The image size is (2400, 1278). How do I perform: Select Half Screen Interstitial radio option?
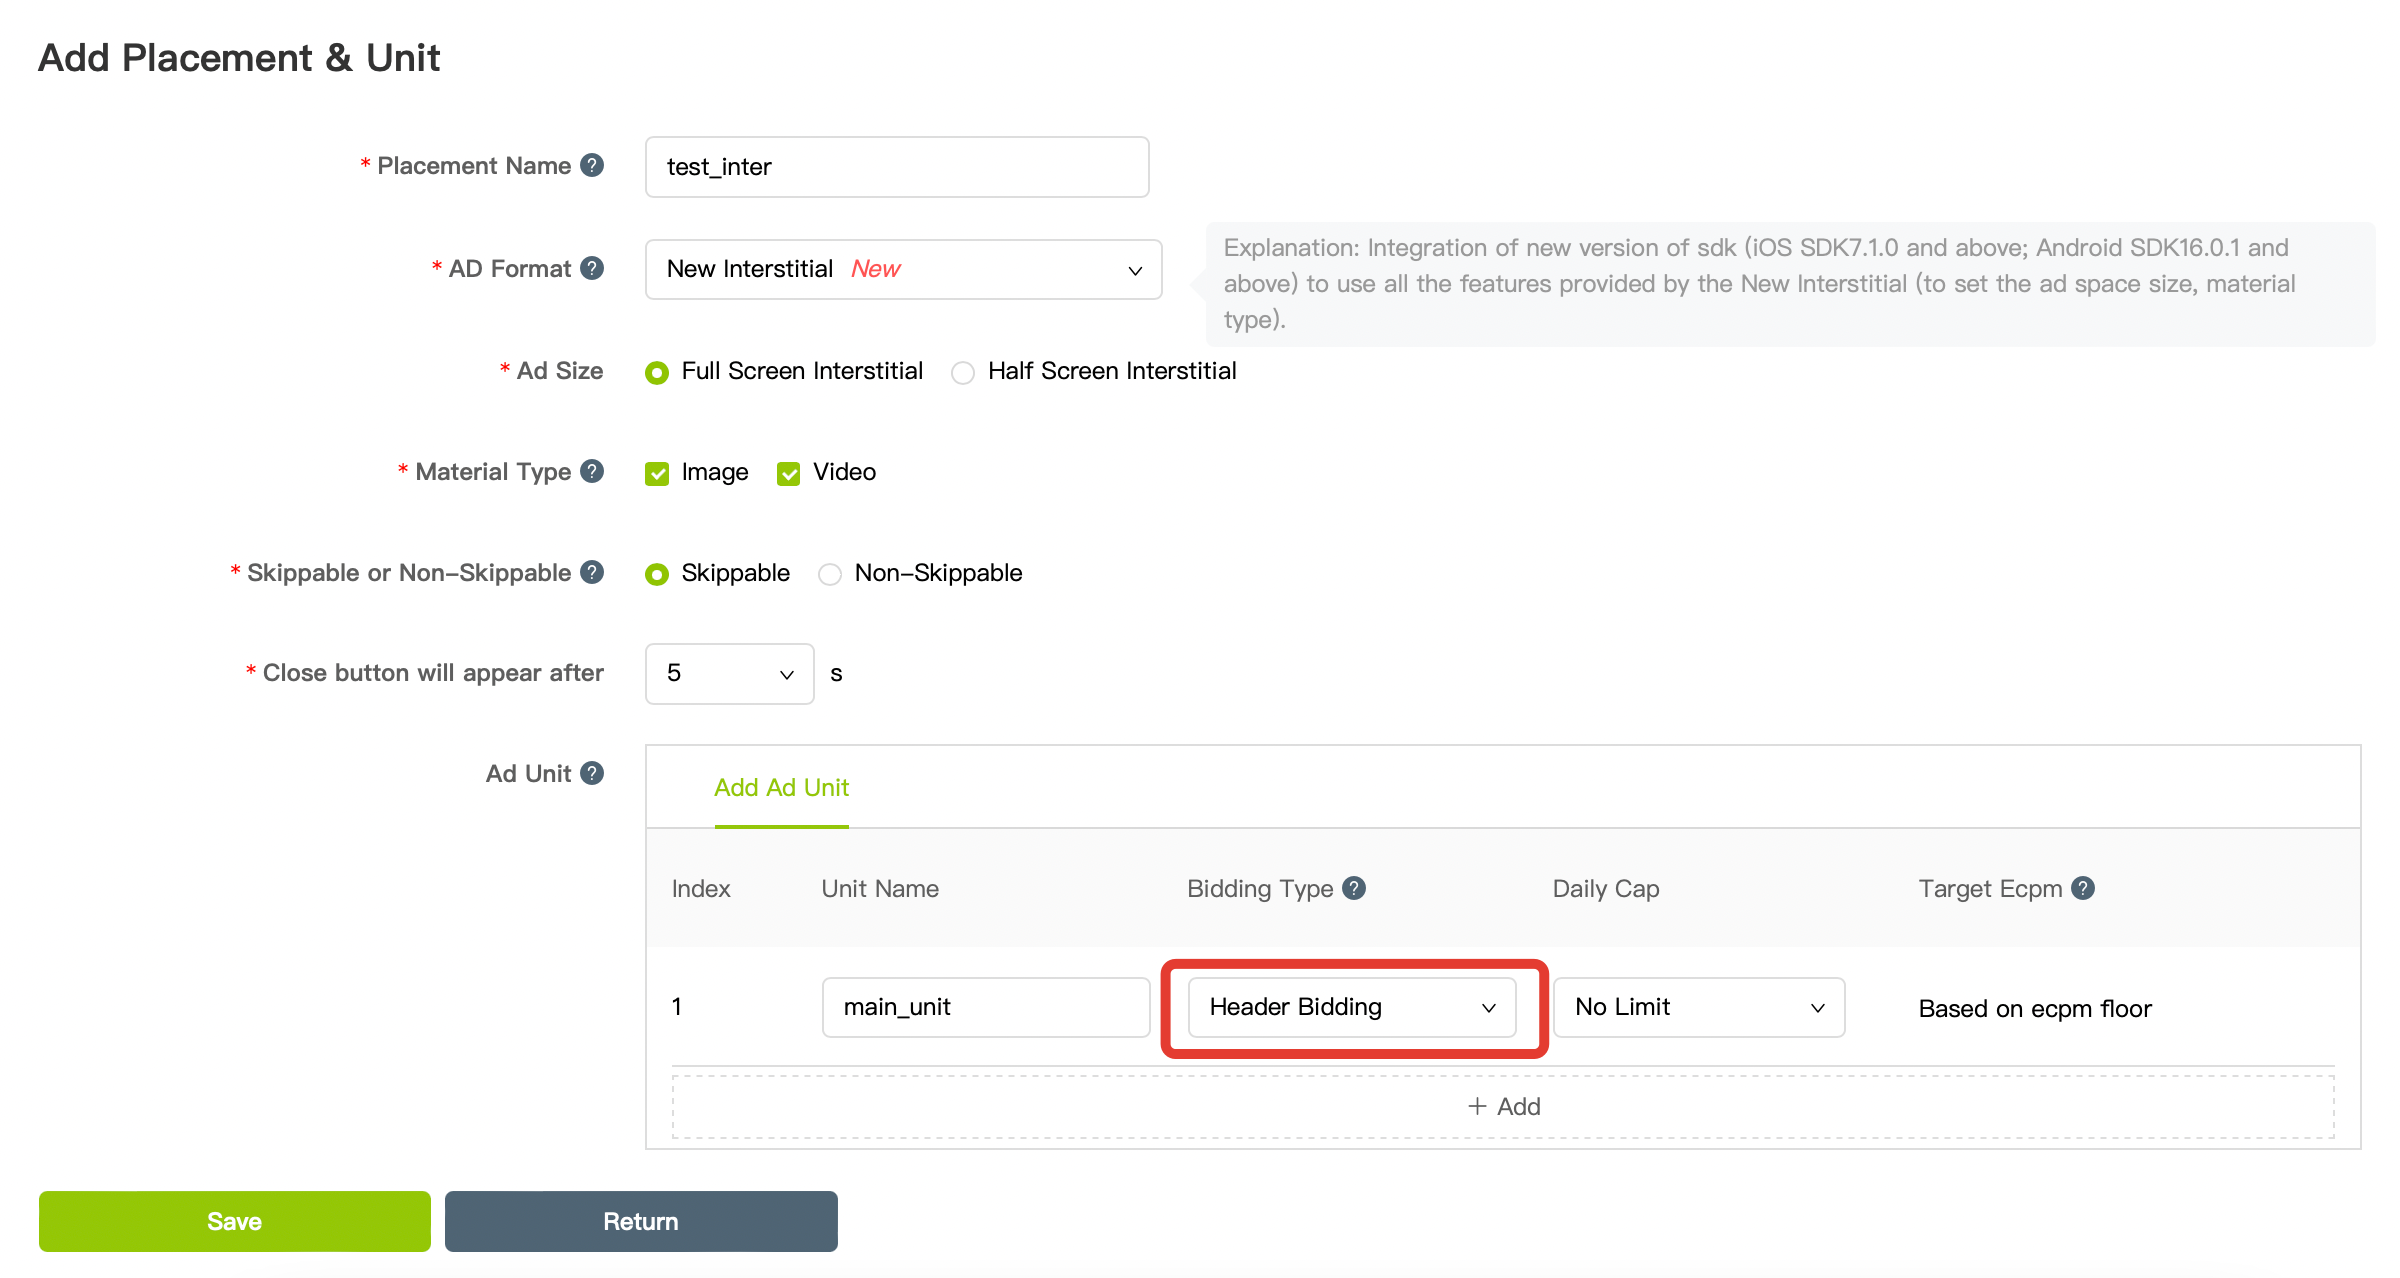point(963,373)
